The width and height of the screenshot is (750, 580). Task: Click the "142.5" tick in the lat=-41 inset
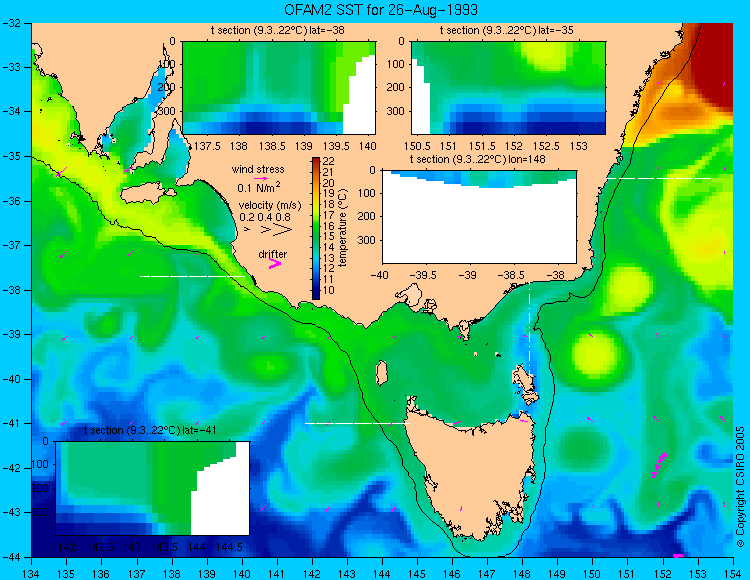[100, 547]
